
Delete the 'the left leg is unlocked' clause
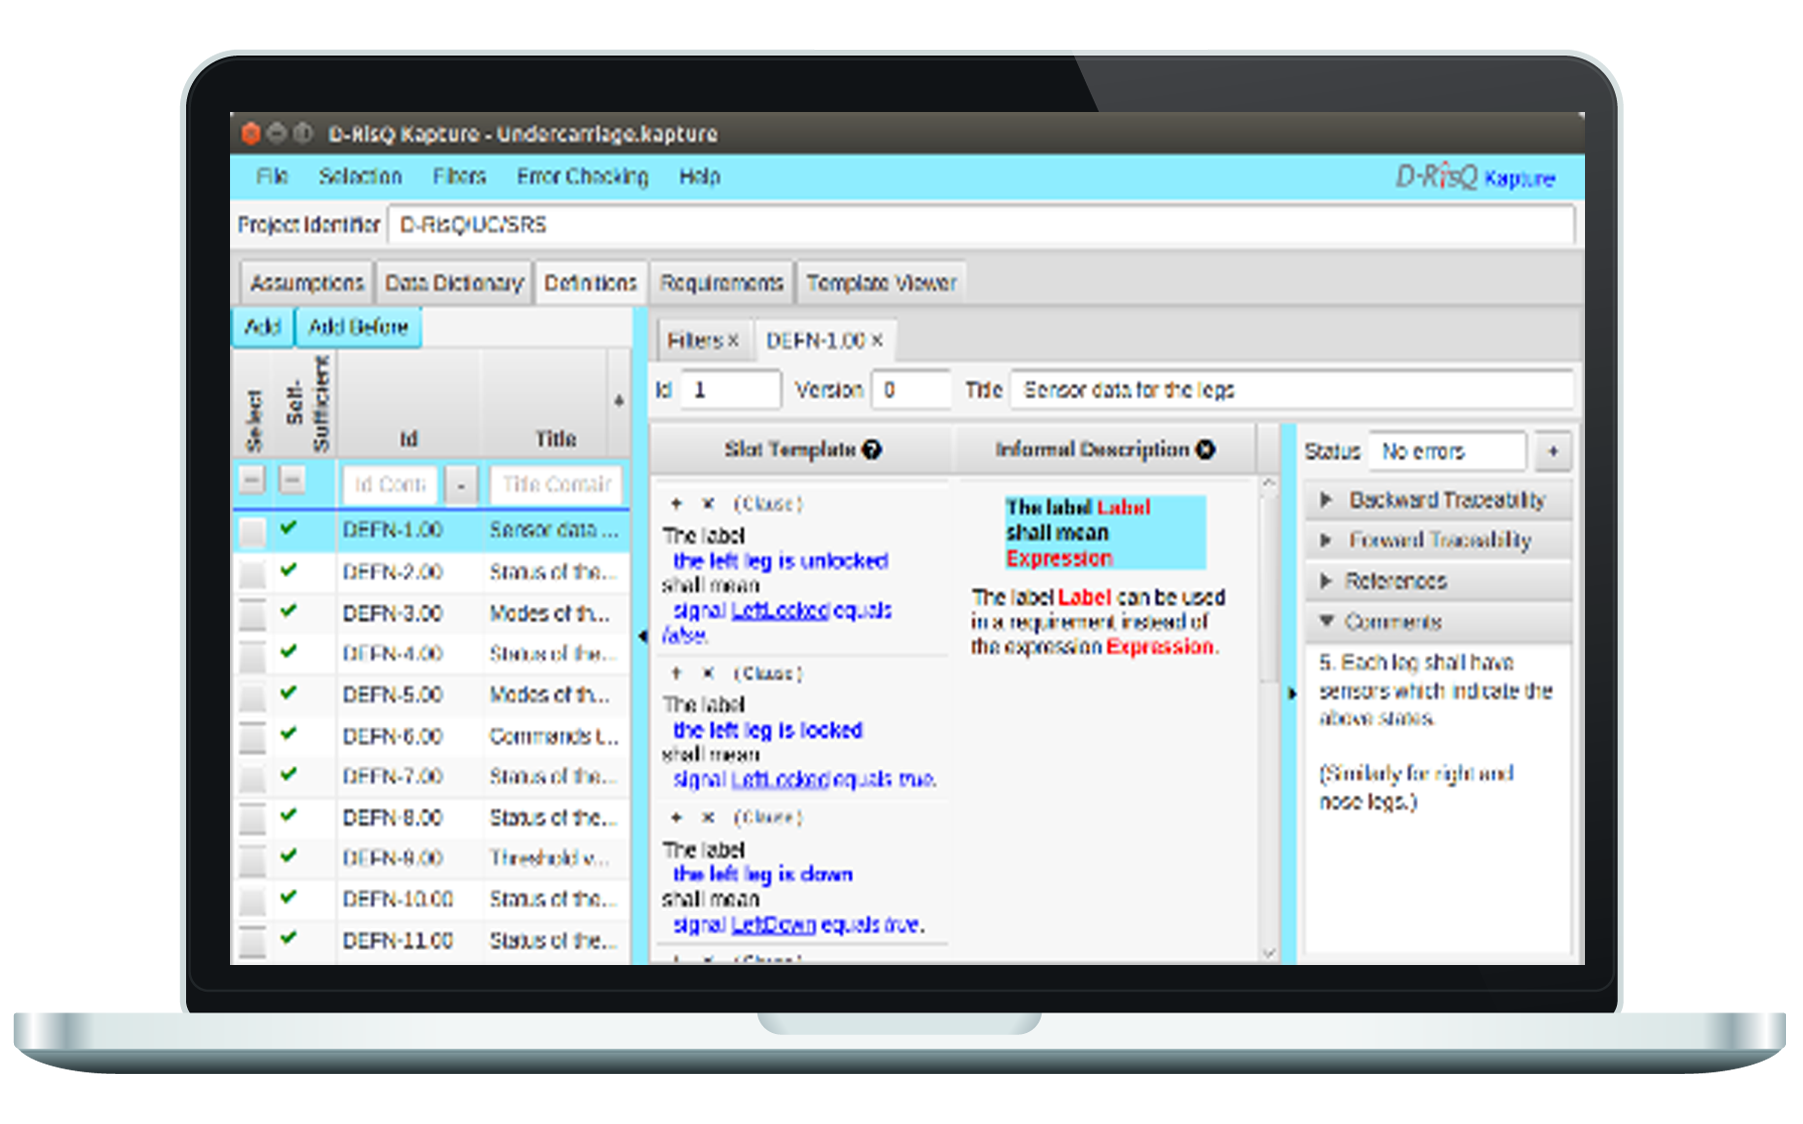tap(707, 504)
